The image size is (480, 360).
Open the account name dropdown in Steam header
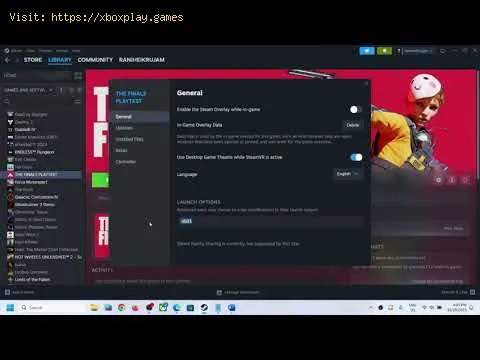[418, 51]
